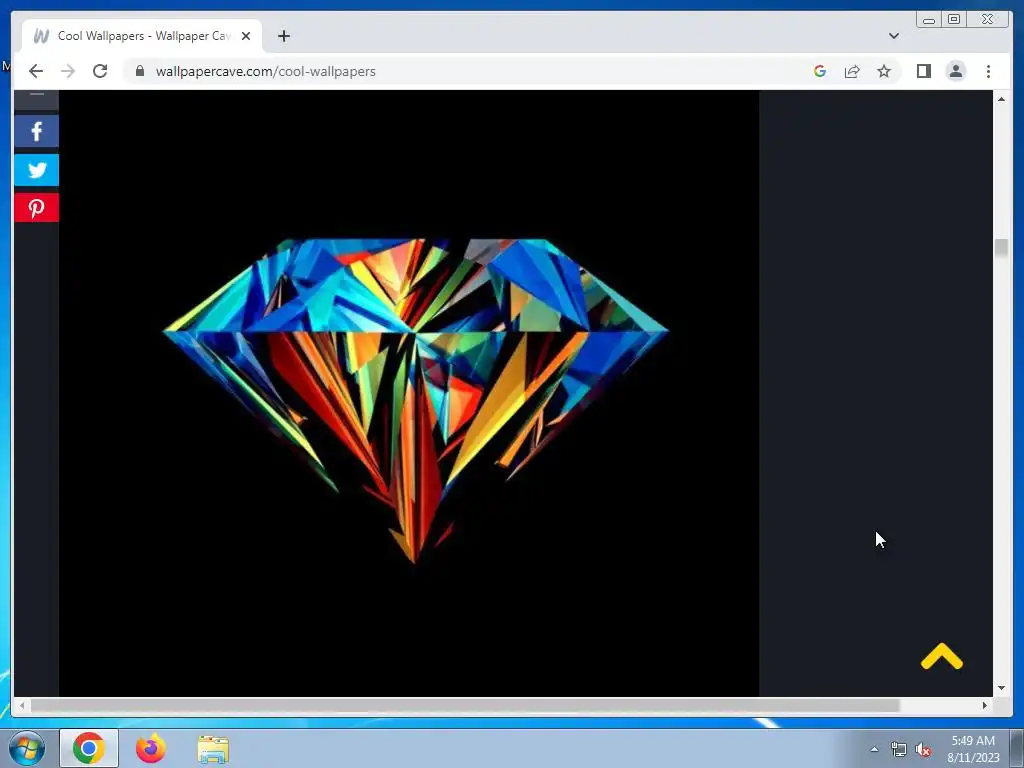Image resolution: width=1024 pixels, height=768 pixels.
Task: Pin the wallpaper on Pinterest
Action: (37, 208)
